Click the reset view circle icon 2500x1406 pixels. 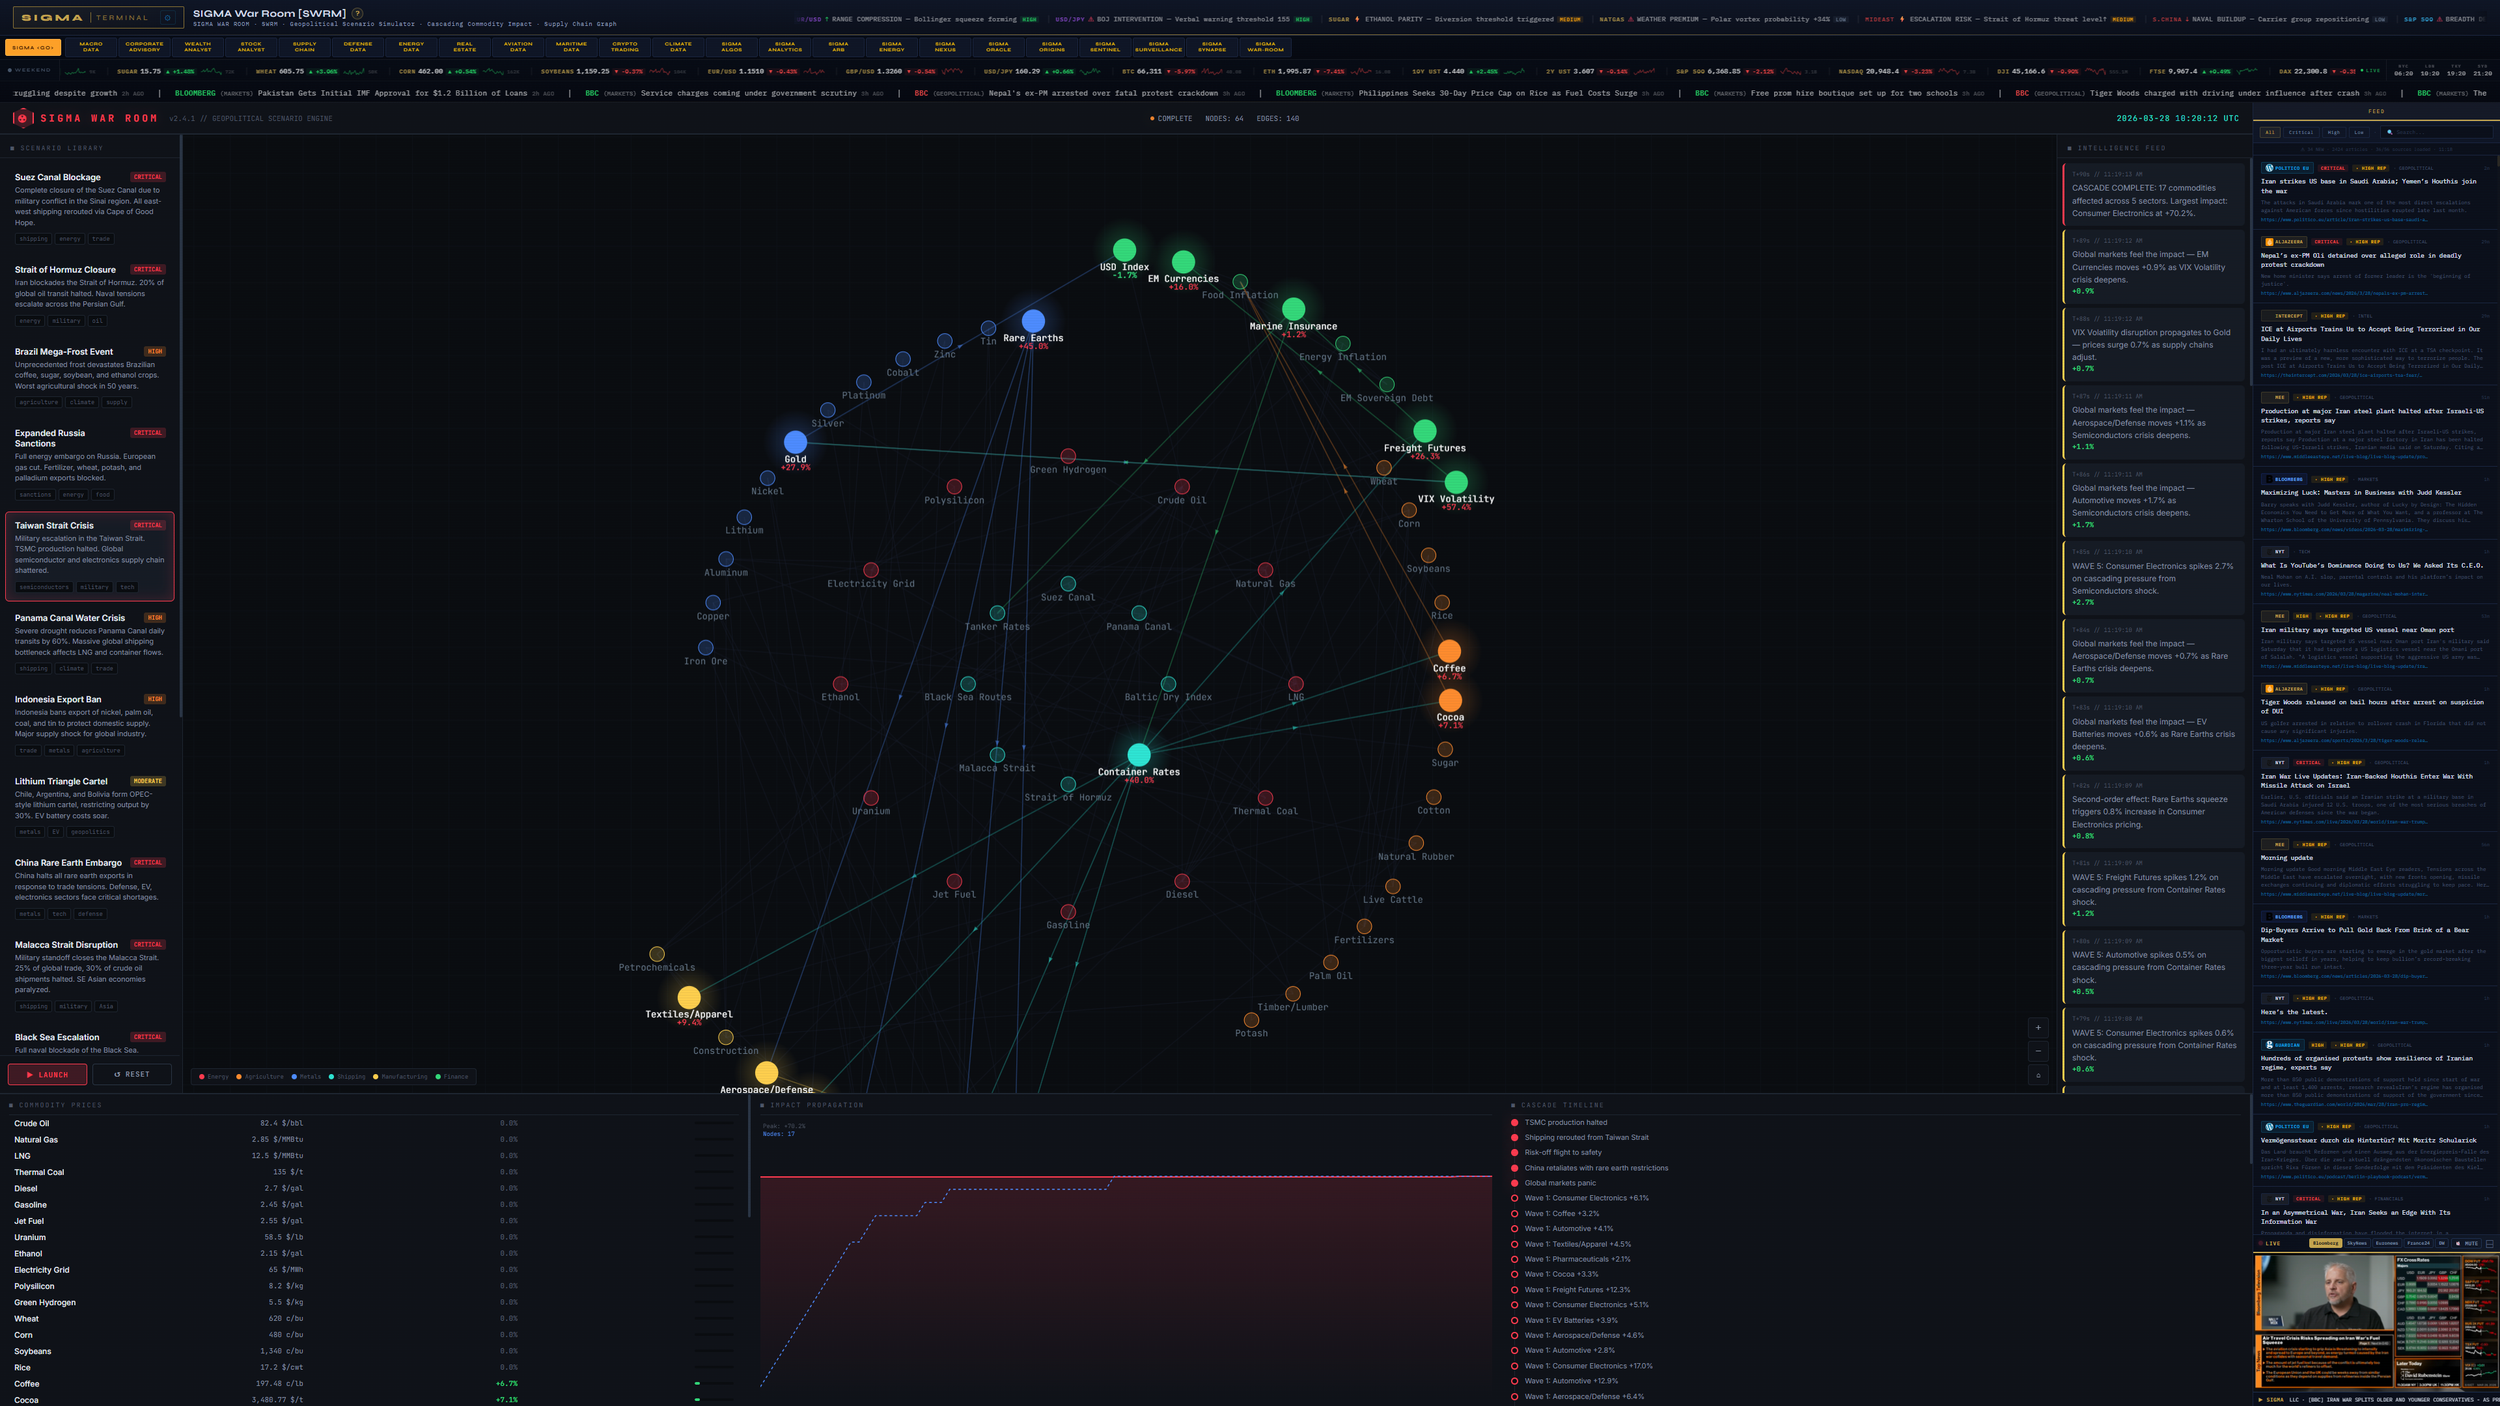[x=2038, y=1076]
